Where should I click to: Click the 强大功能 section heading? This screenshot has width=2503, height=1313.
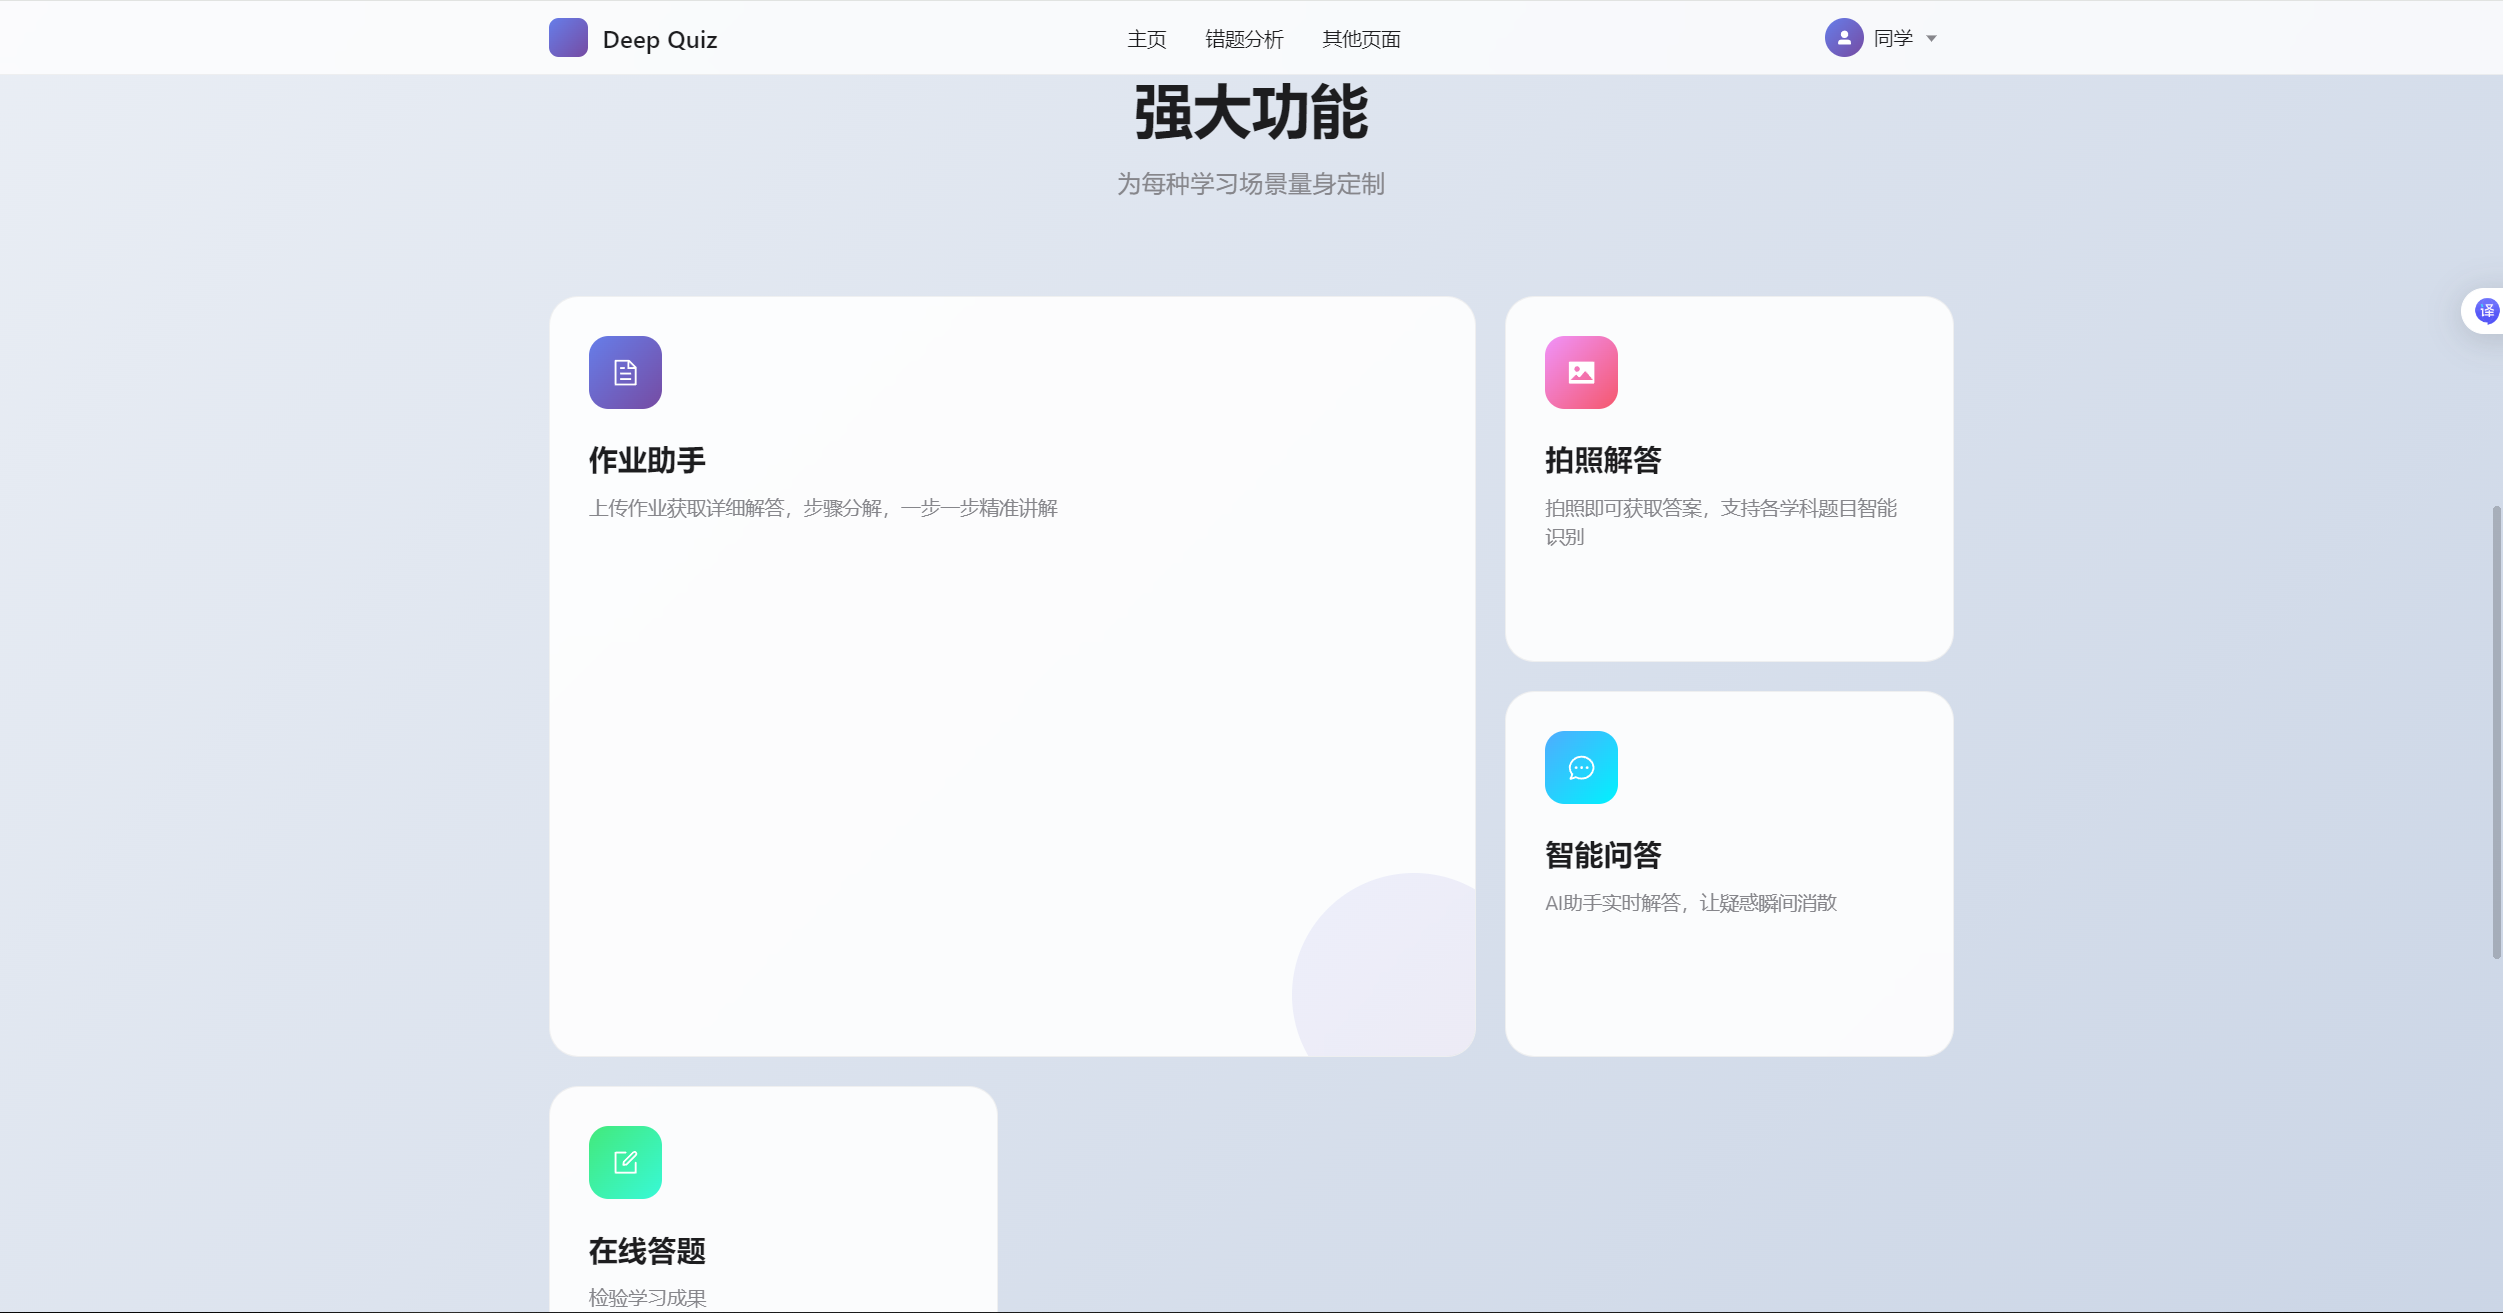tap(1251, 113)
